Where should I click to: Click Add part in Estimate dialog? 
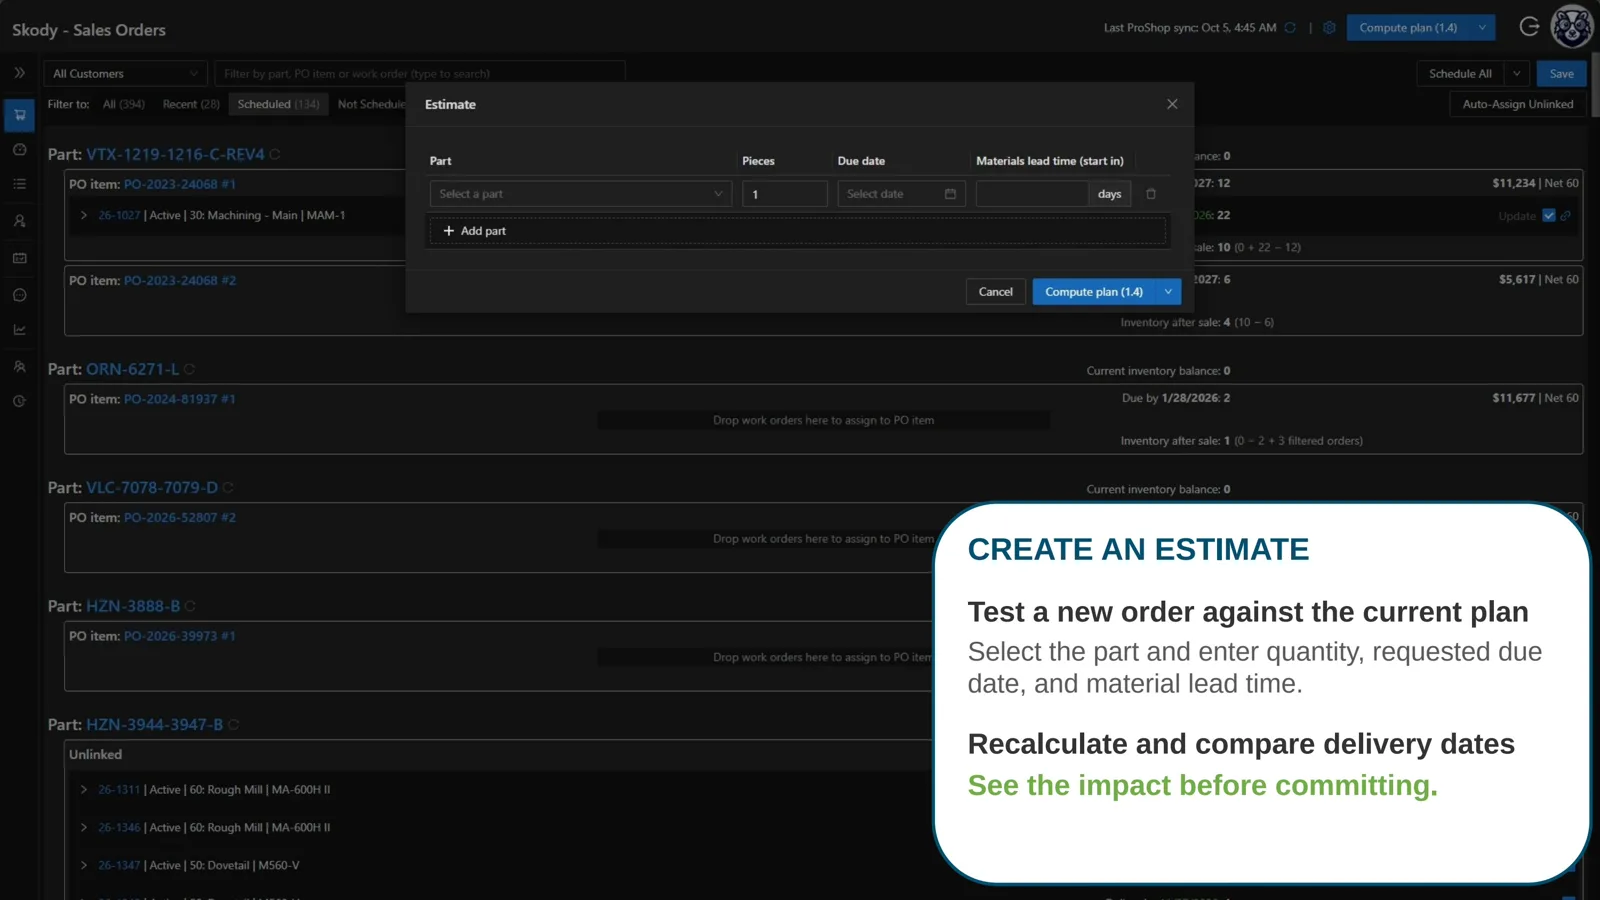[797, 231]
